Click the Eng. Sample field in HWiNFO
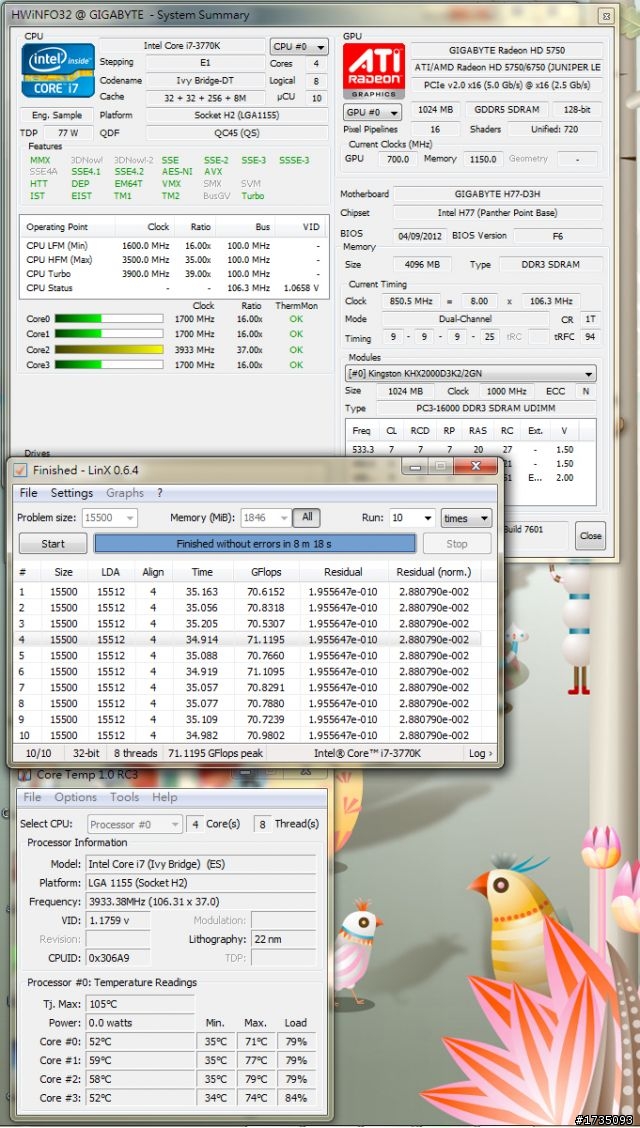Screen dimensions: 640x1128 [x=57, y=115]
